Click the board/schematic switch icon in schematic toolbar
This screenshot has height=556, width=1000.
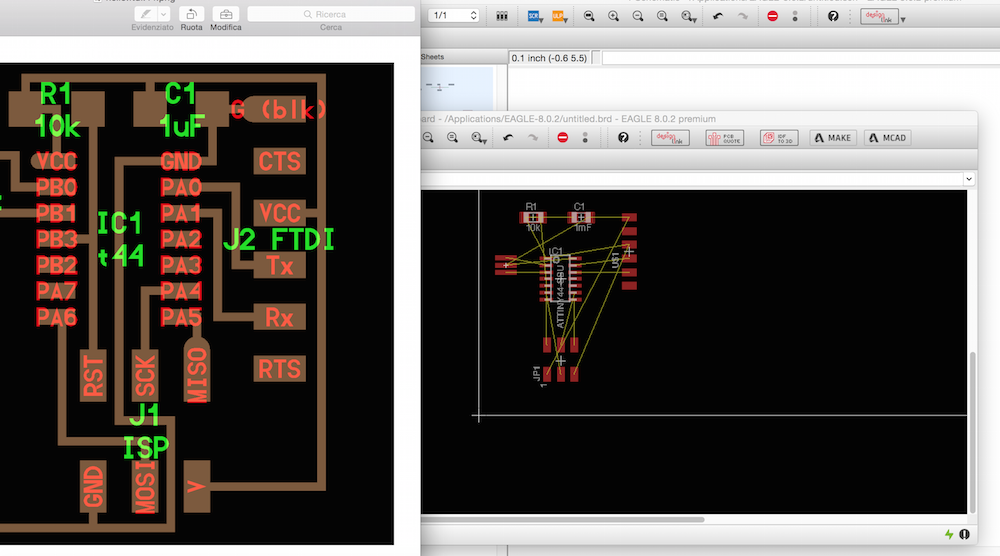point(502,16)
